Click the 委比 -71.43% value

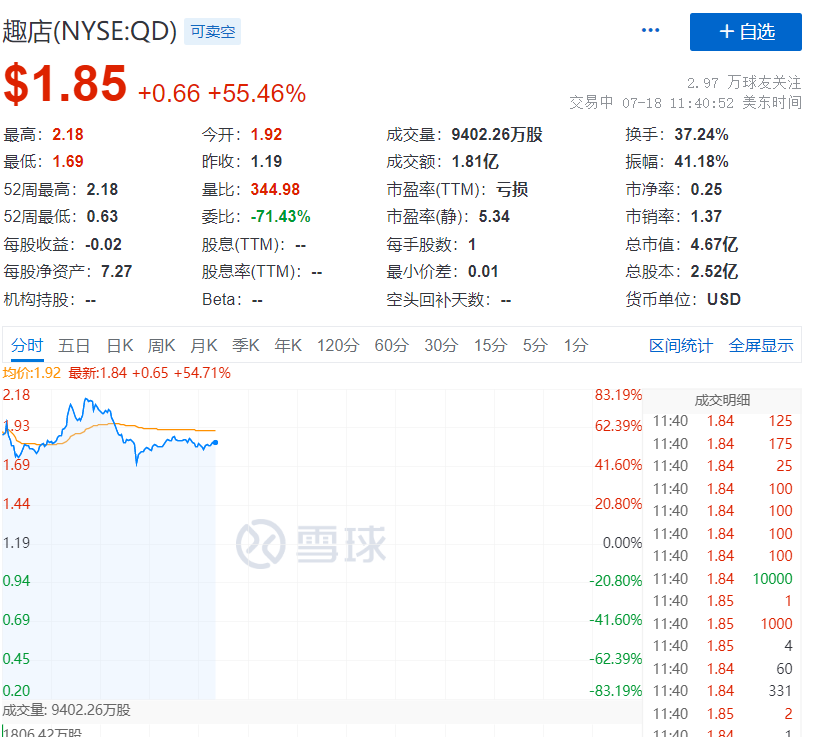(x=280, y=216)
